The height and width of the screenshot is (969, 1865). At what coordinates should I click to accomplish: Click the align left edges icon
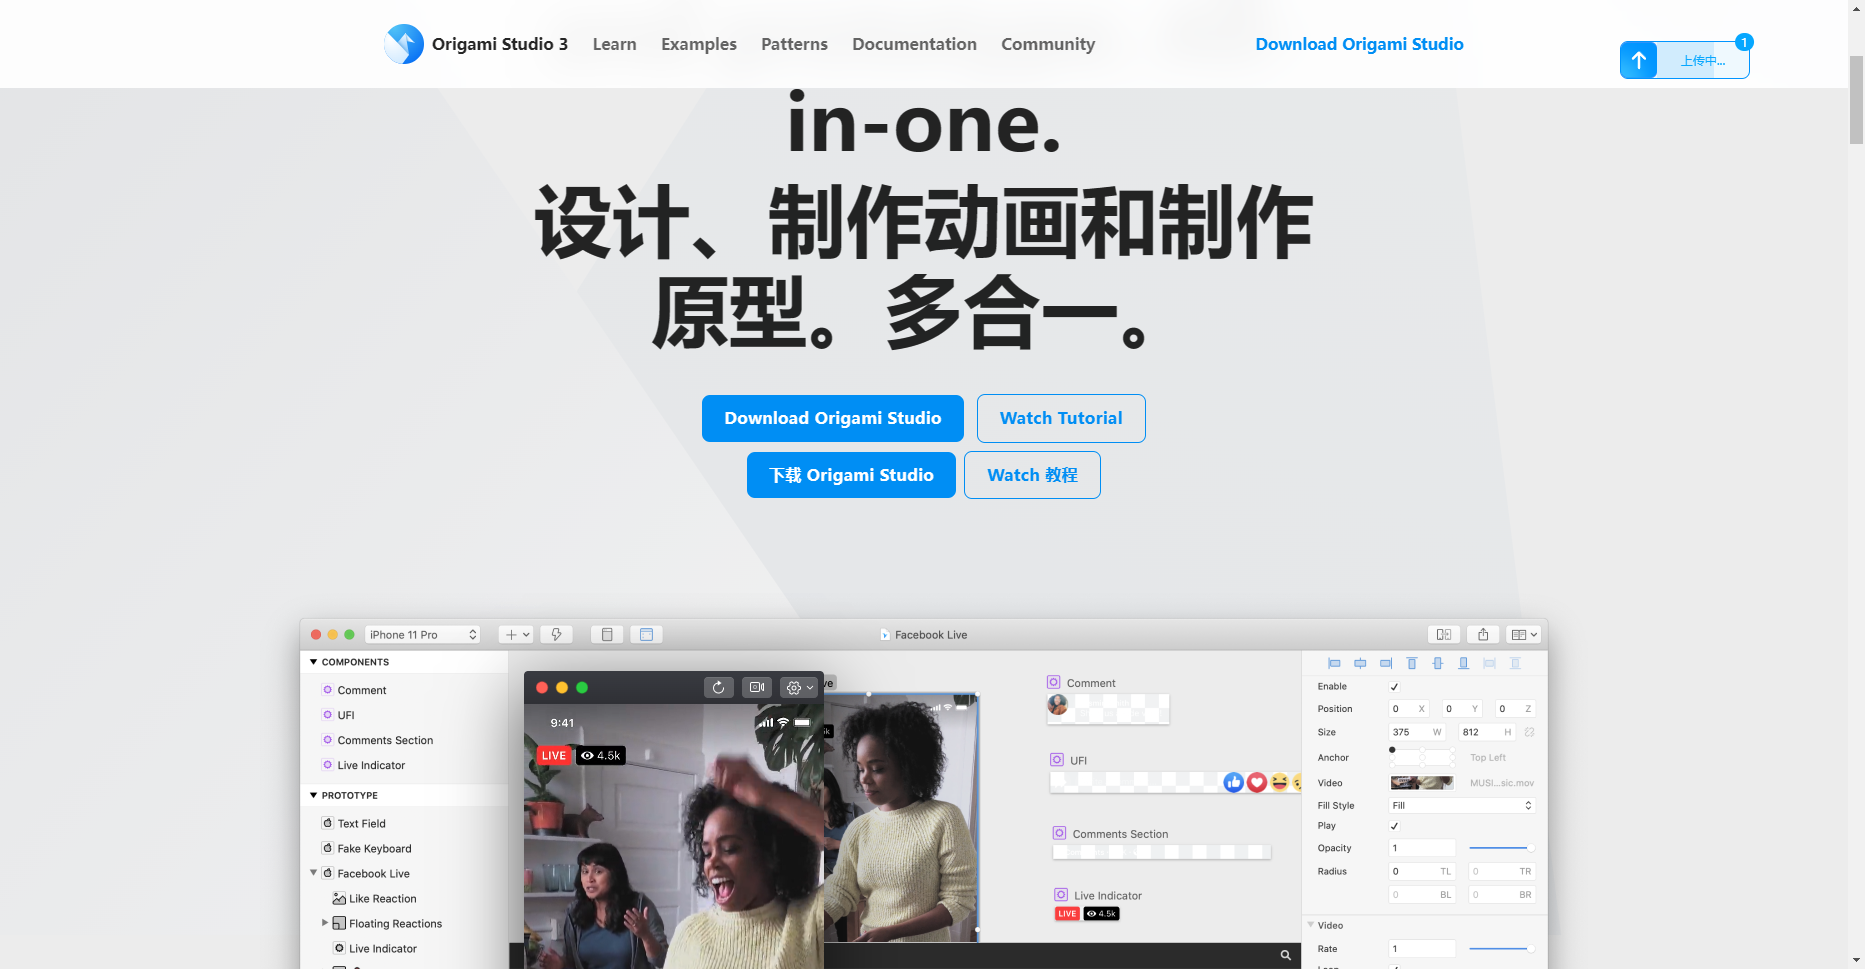[x=1334, y=663]
